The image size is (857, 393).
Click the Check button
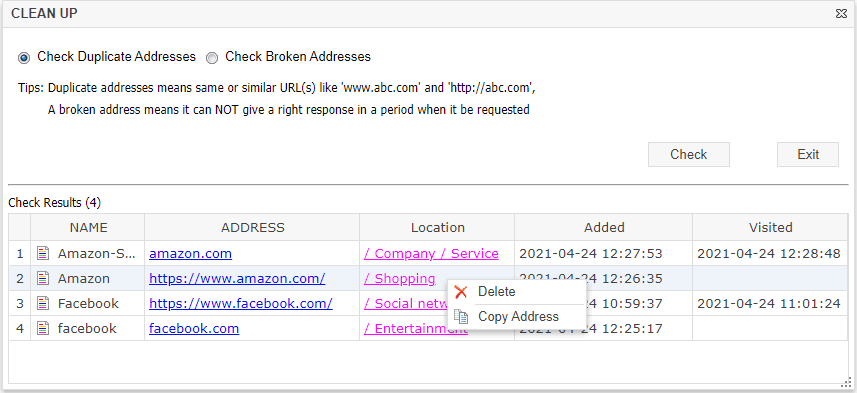coord(689,155)
